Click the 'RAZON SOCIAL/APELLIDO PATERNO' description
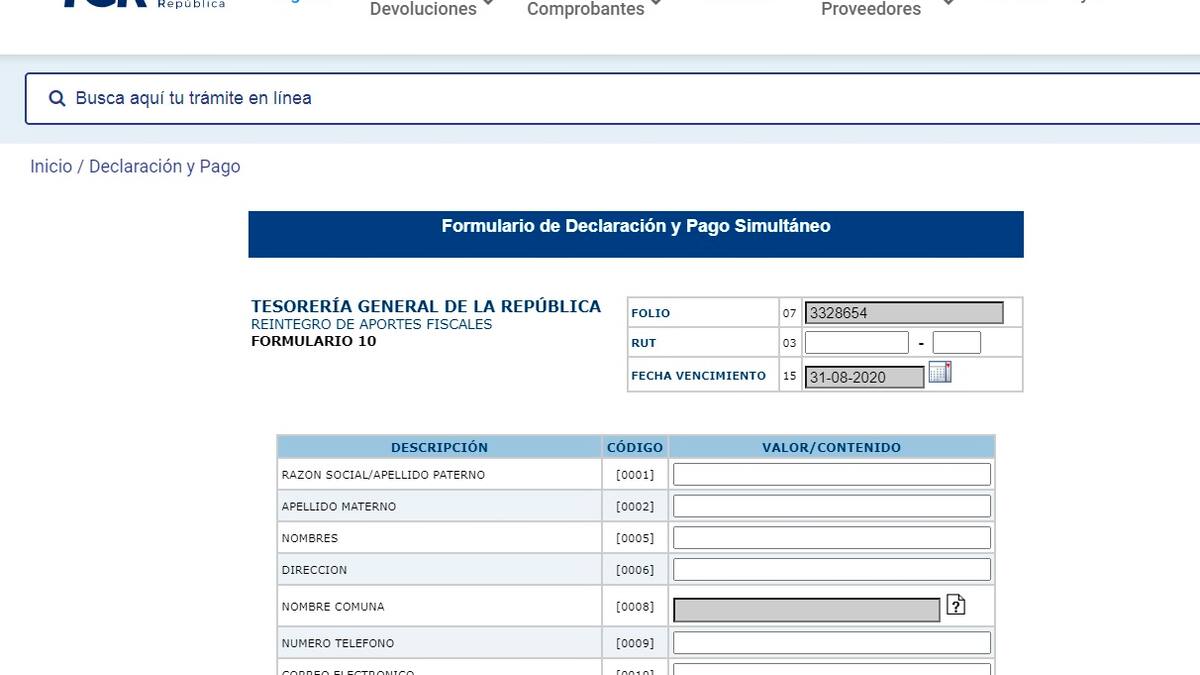This screenshot has height=675, width=1200. point(439,475)
